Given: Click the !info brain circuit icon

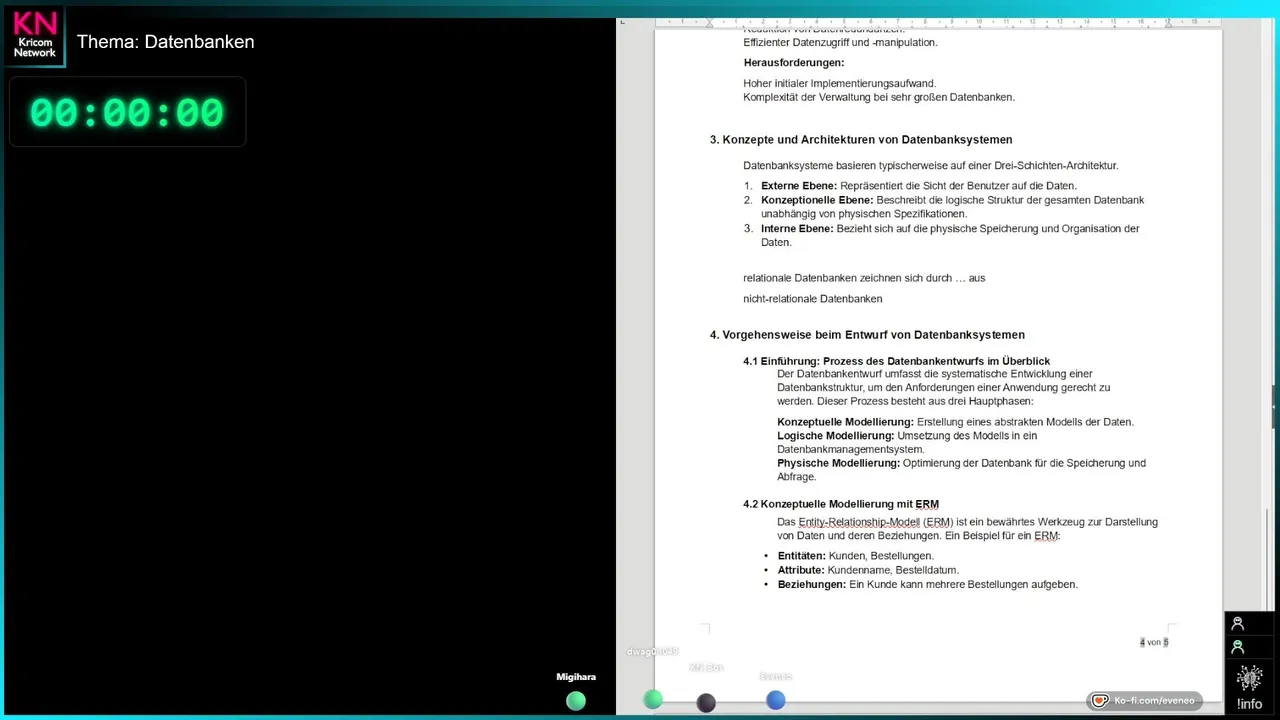Looking at the screenshot, I should click(1249, 679).
